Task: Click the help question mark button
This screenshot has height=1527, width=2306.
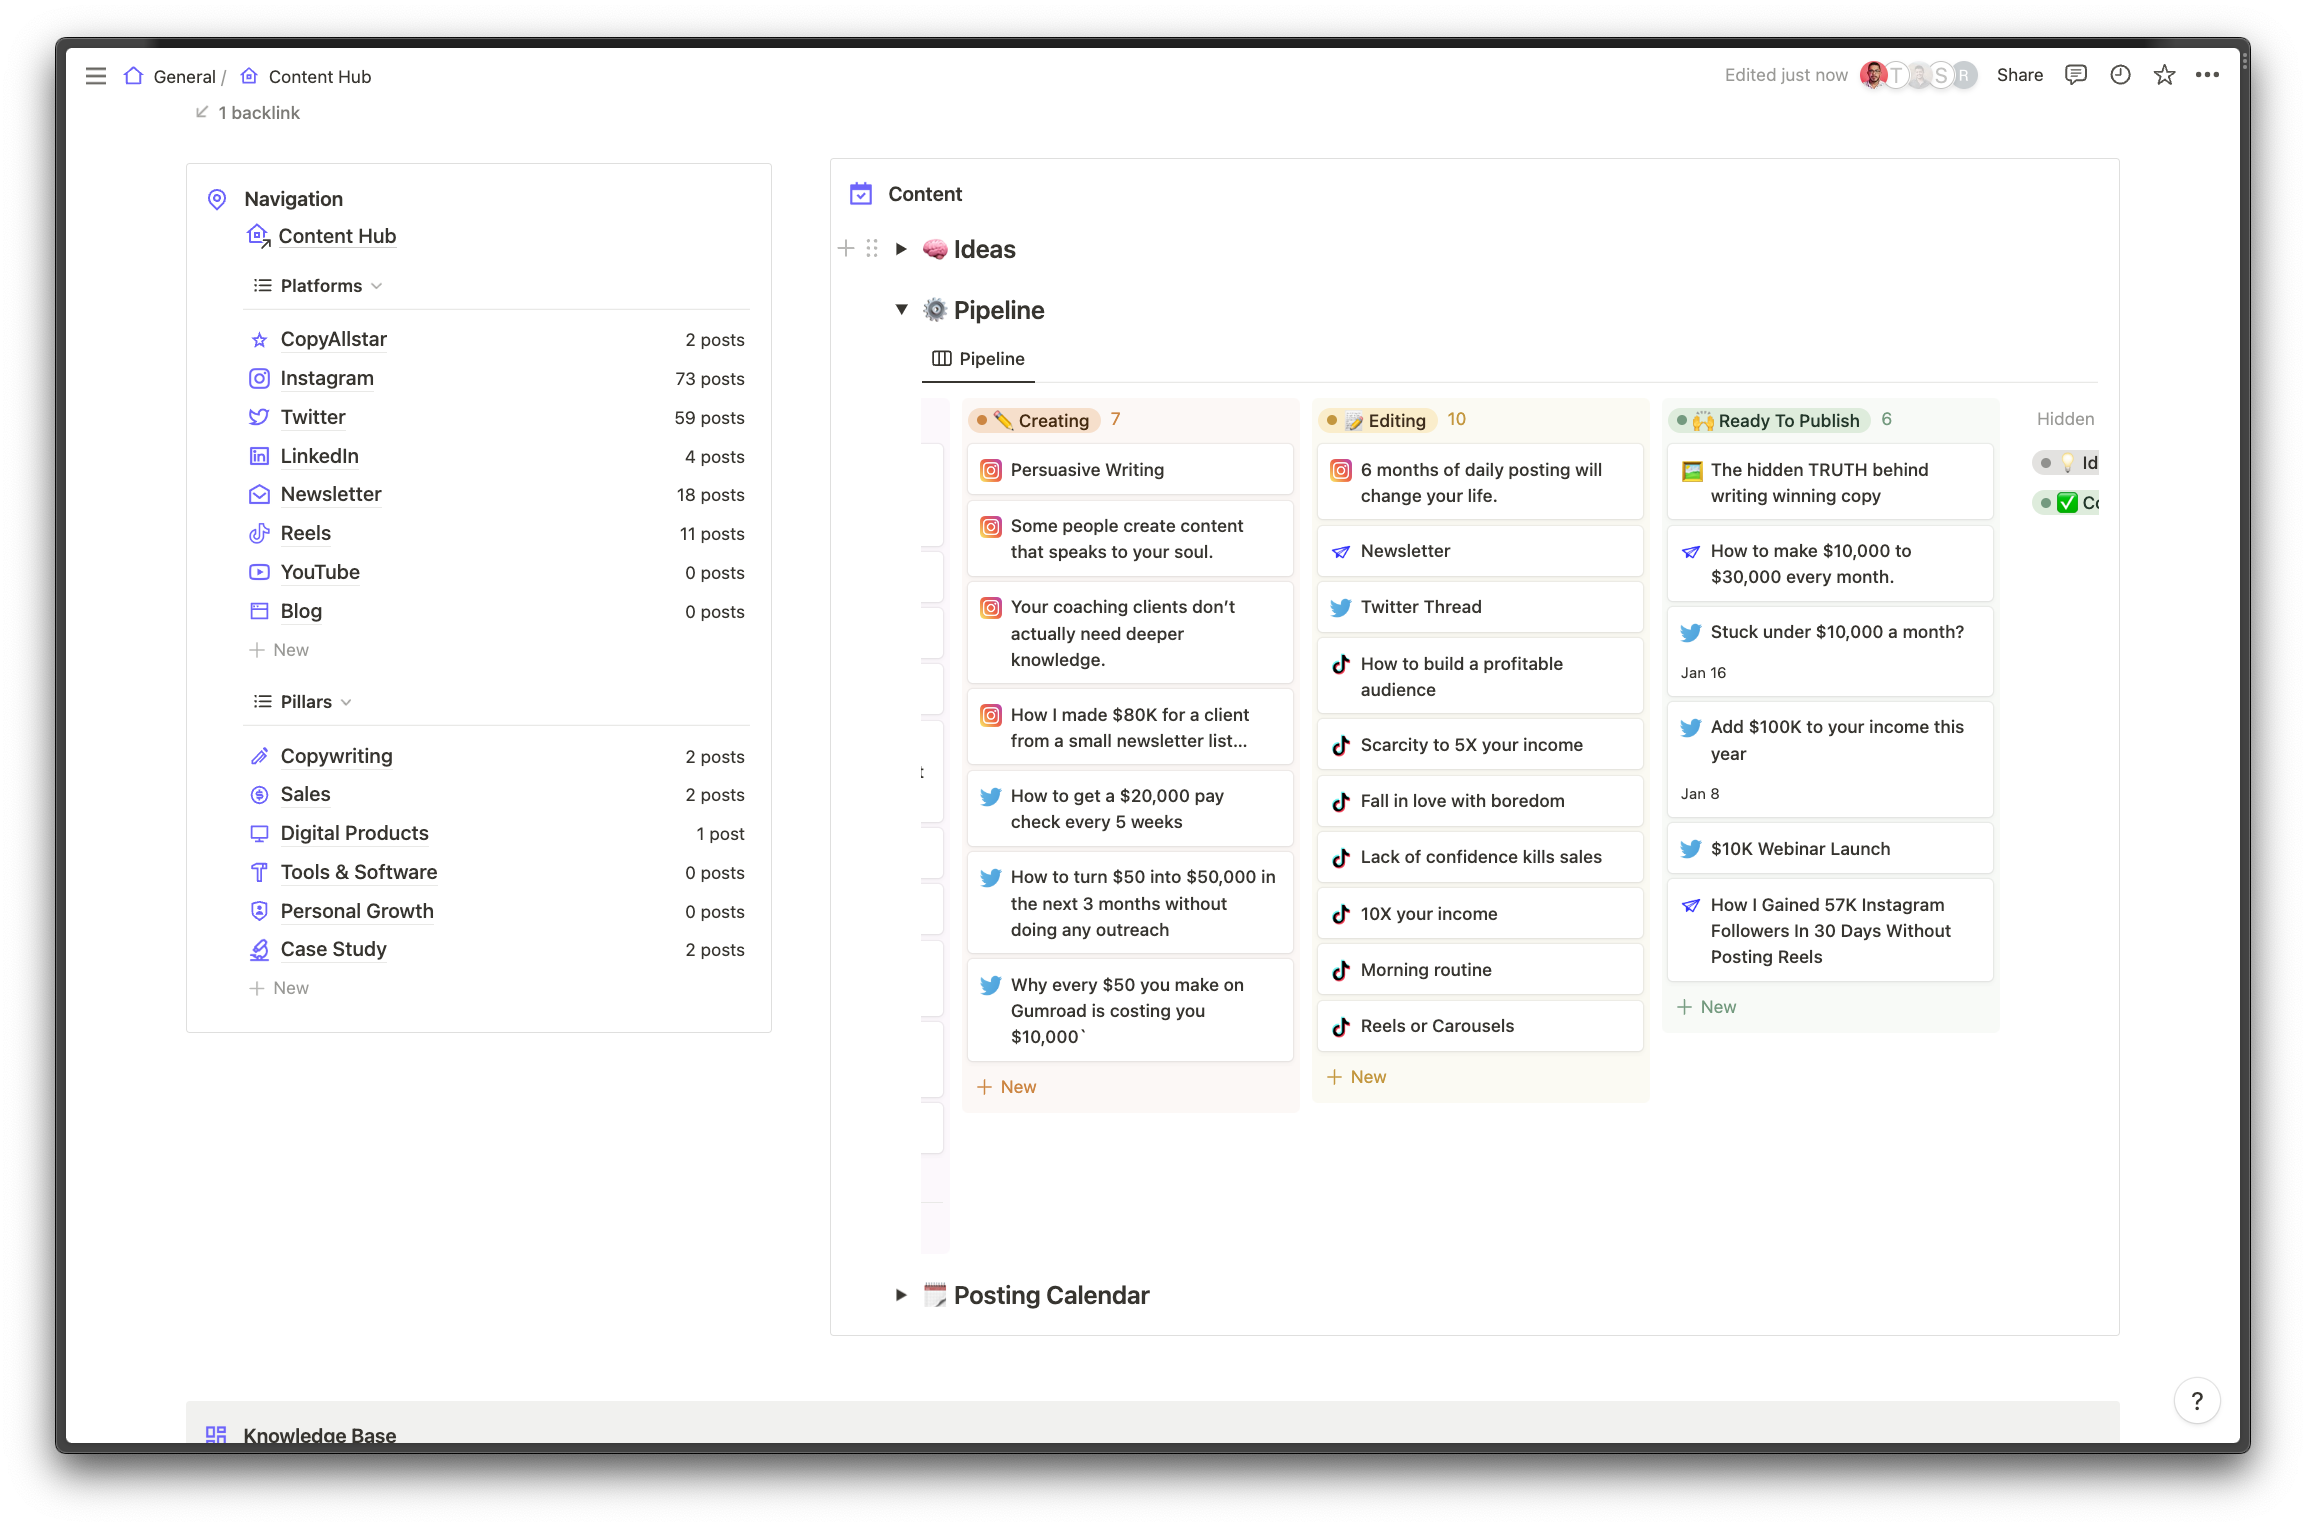Action: [2196, 1401]
